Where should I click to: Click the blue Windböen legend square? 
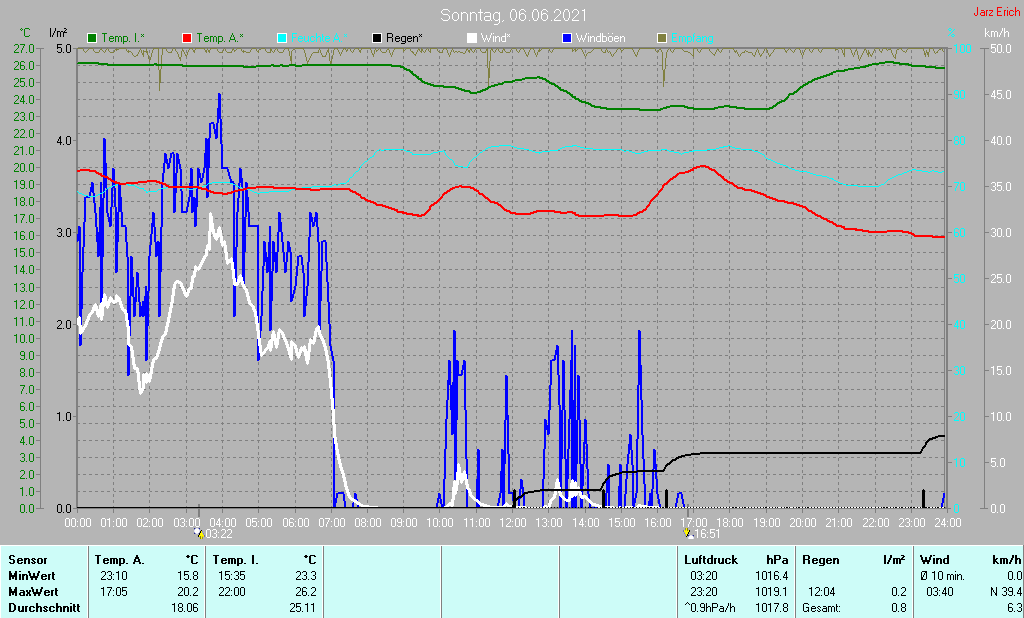click(x=566, y=38)
